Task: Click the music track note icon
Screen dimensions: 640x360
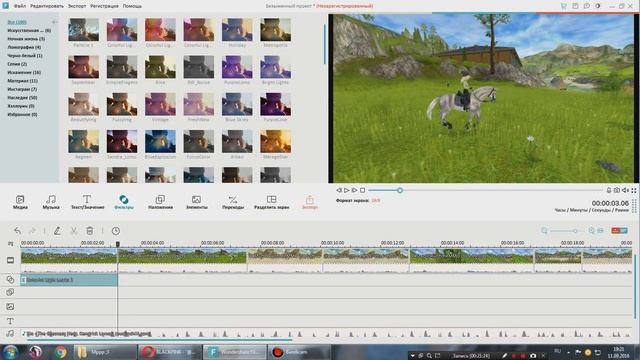Action: 10,334
